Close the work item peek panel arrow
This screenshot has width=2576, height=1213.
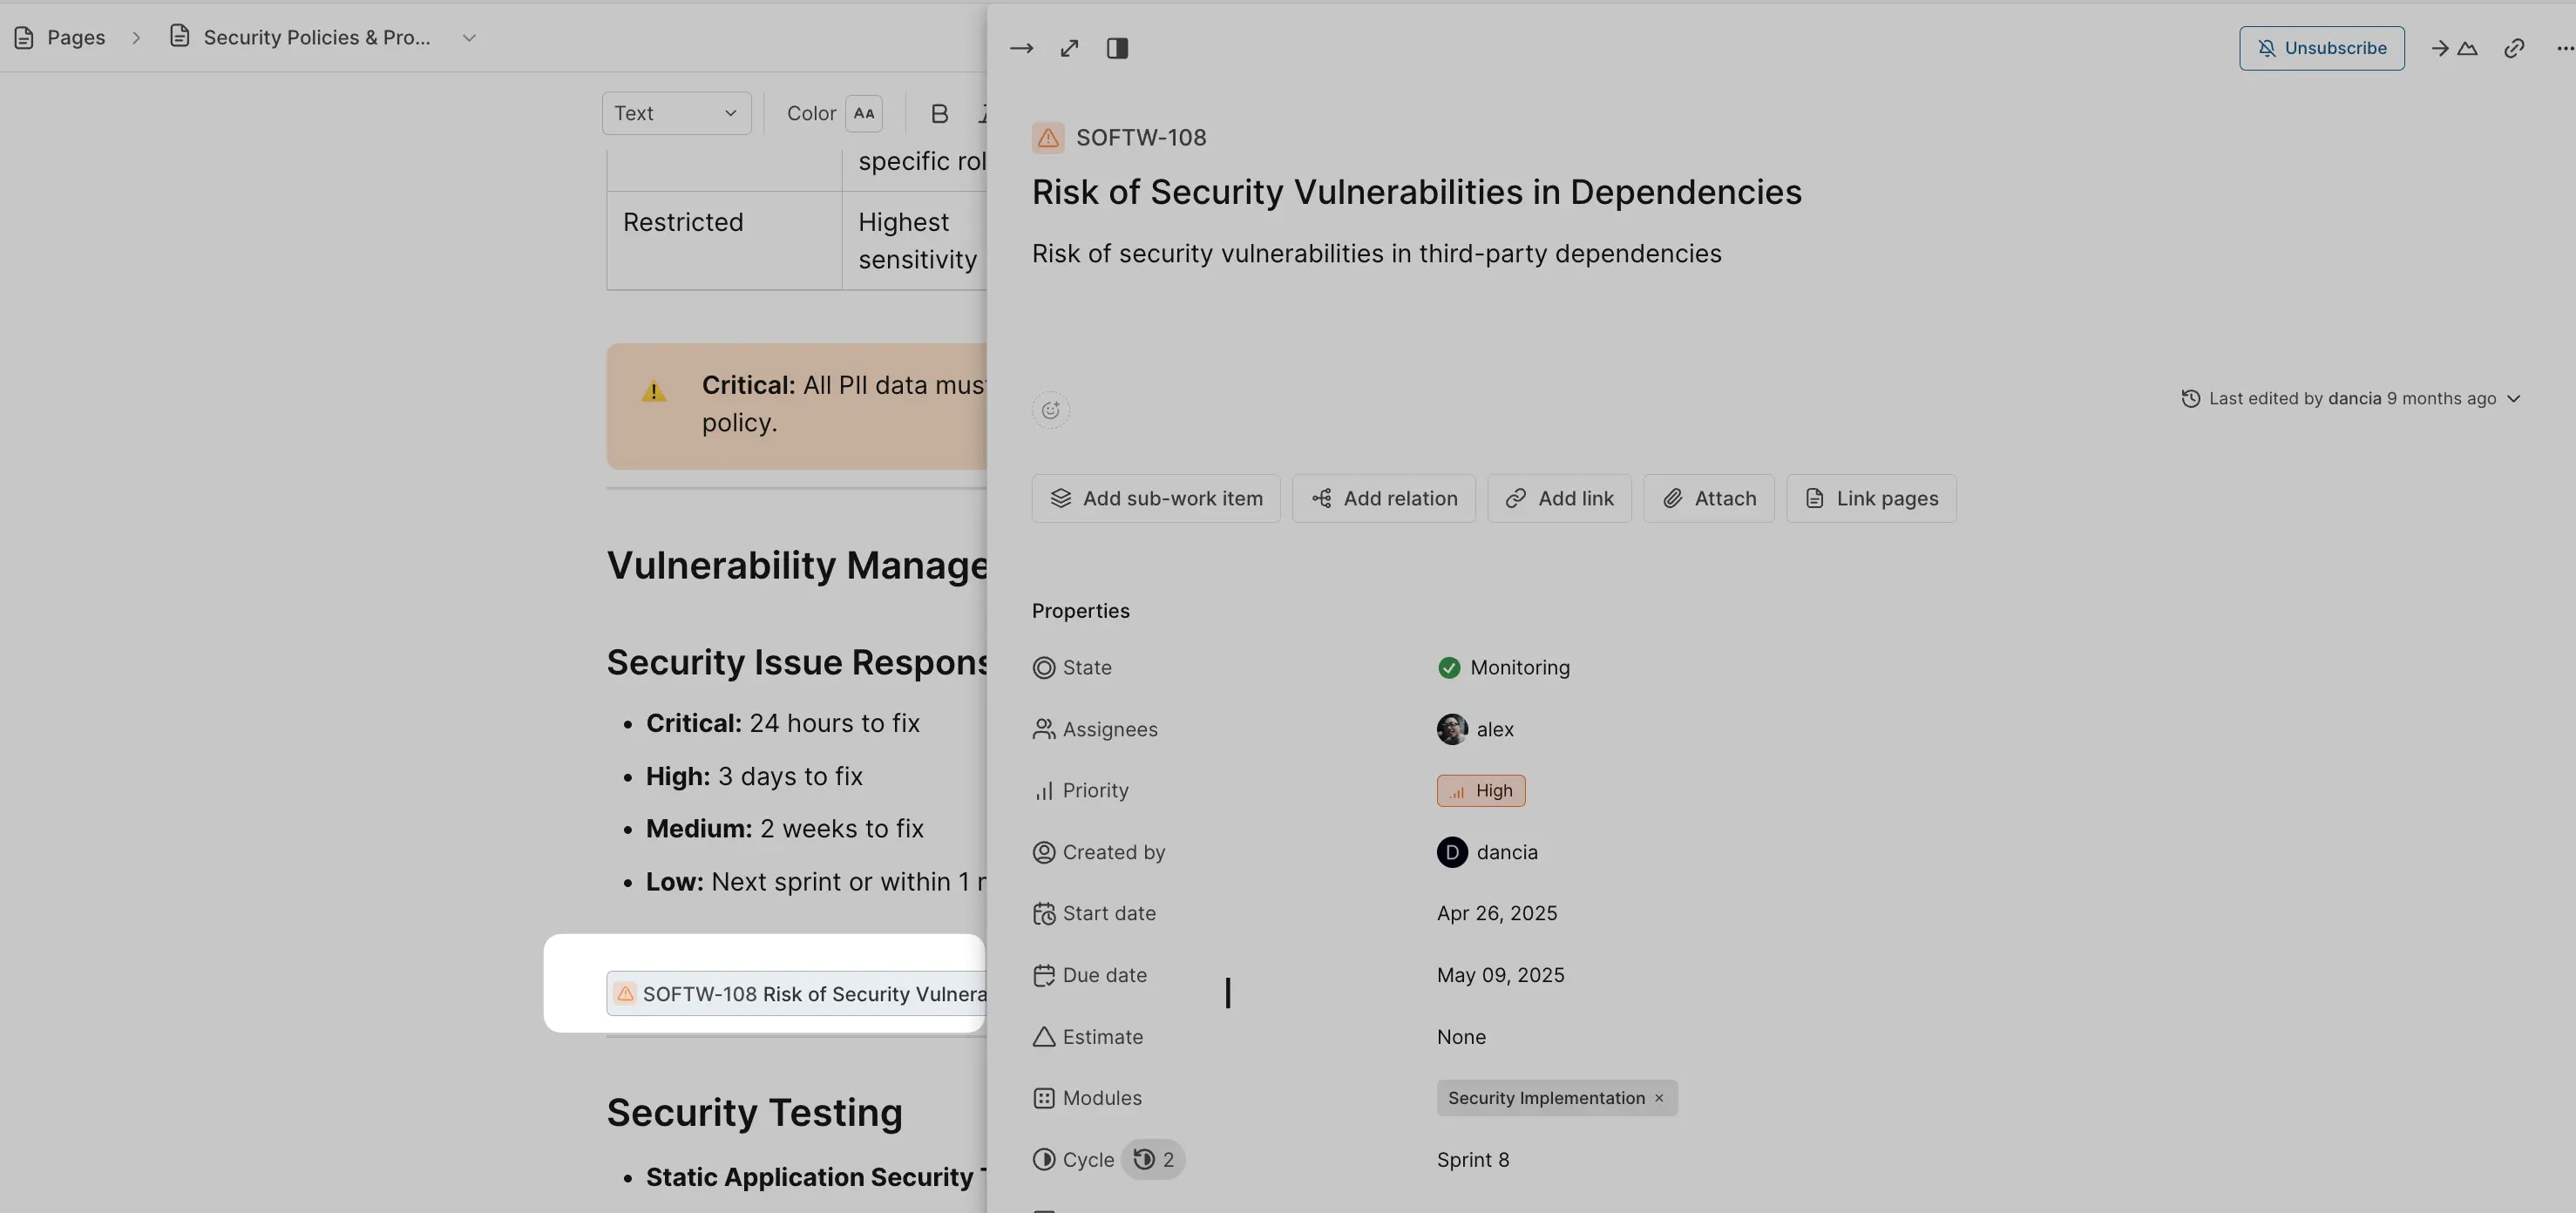coord(1021,48)
